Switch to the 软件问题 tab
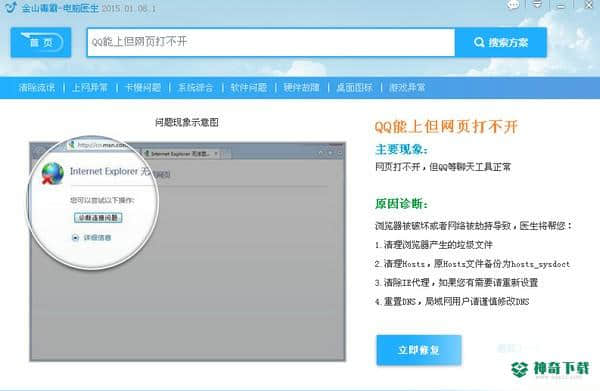Screen dimensions: 600x391 point(249,88)
